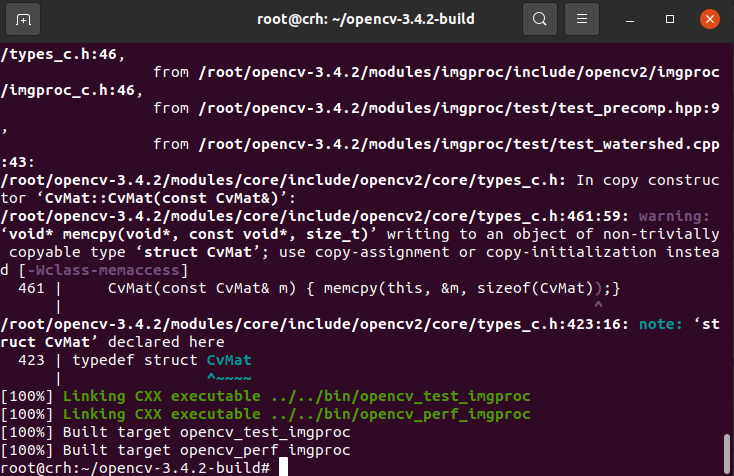This screenshot has width=734, height=476.
Task: Open a new terminal tab
Action: [x=23, y=19]
